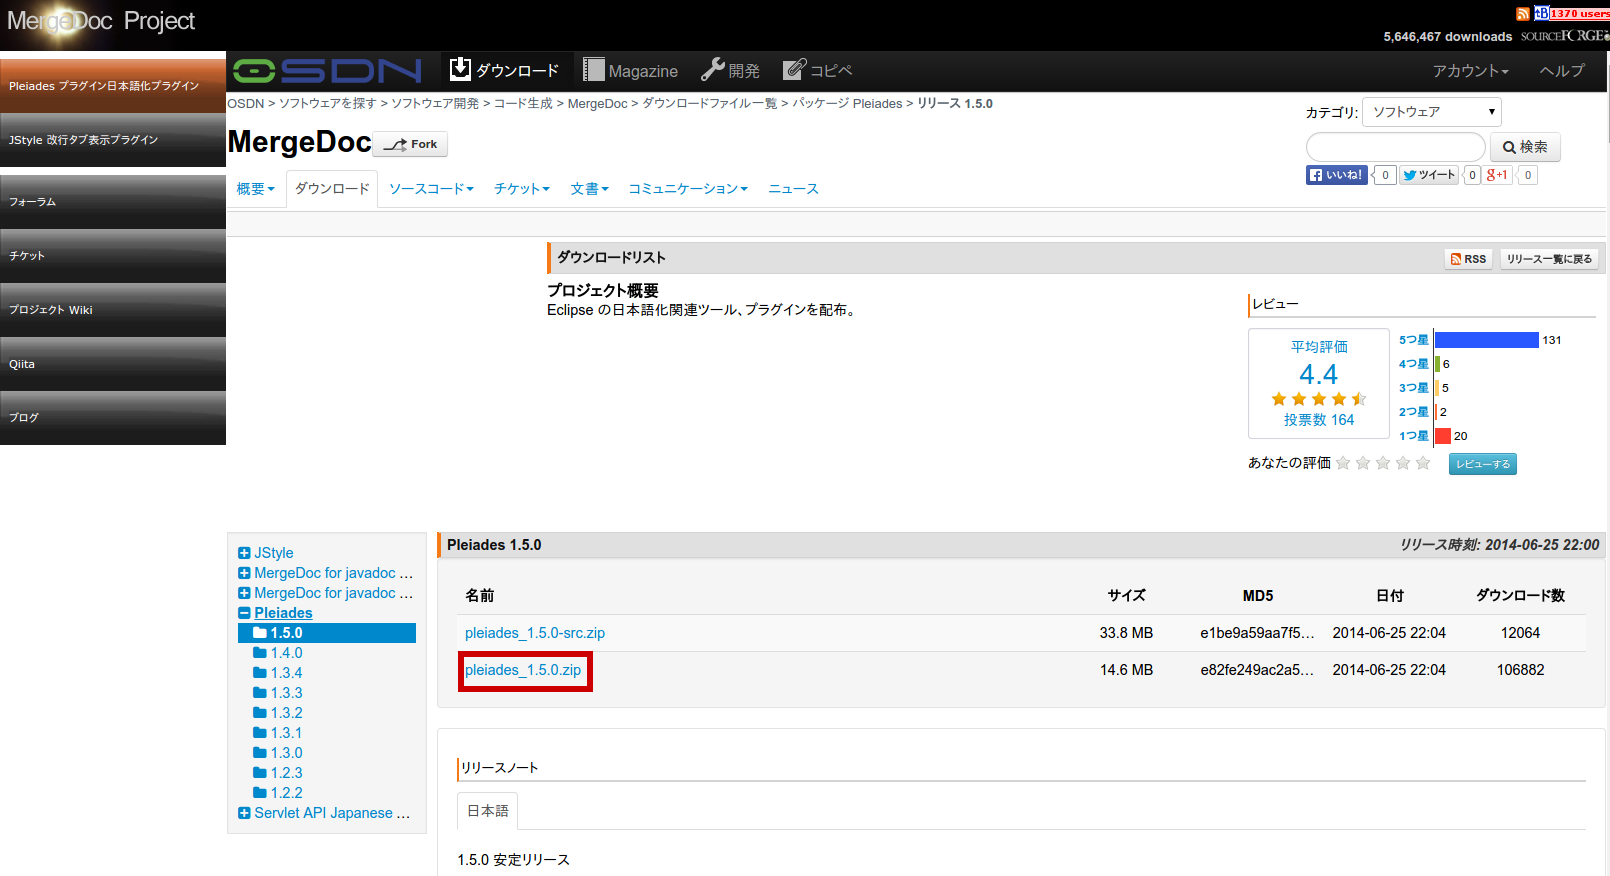Open the sidebar チケット item
The width and height of the screenshot is (1610, 876).
(x=113, y=256)
